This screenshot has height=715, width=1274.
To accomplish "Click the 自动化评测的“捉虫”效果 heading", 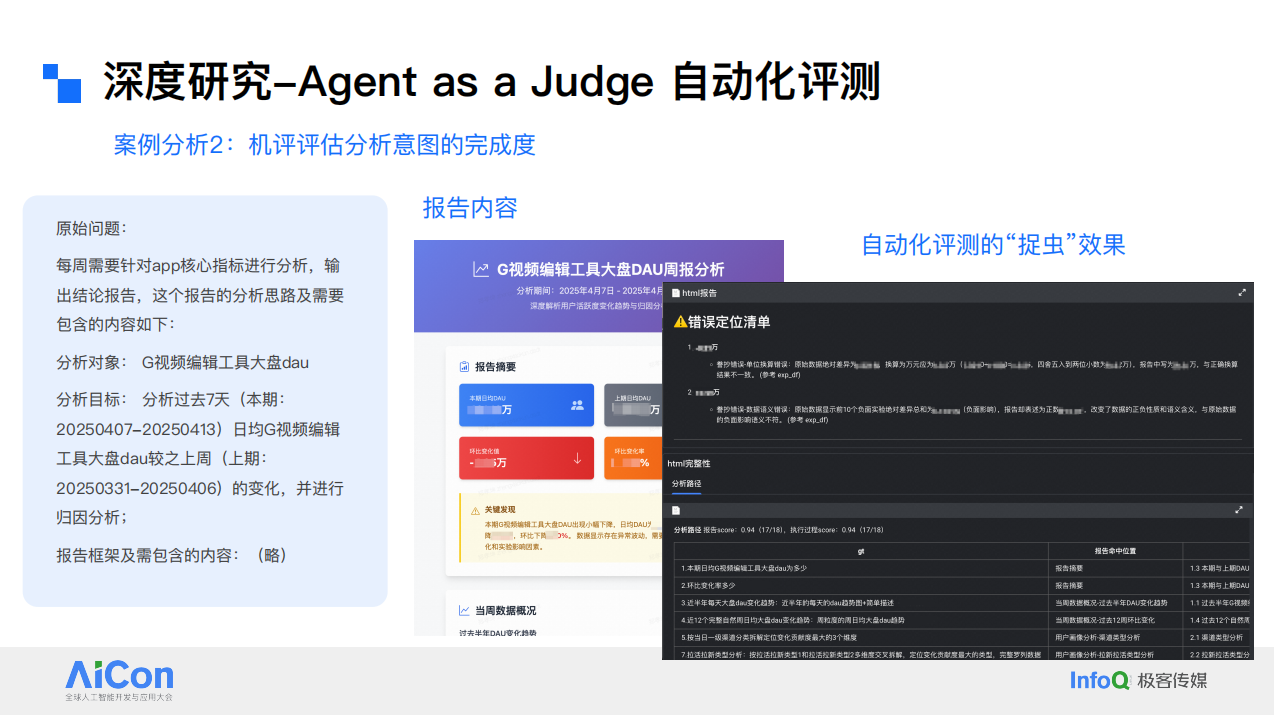I will pyautogui.click(x=993, y=244).
